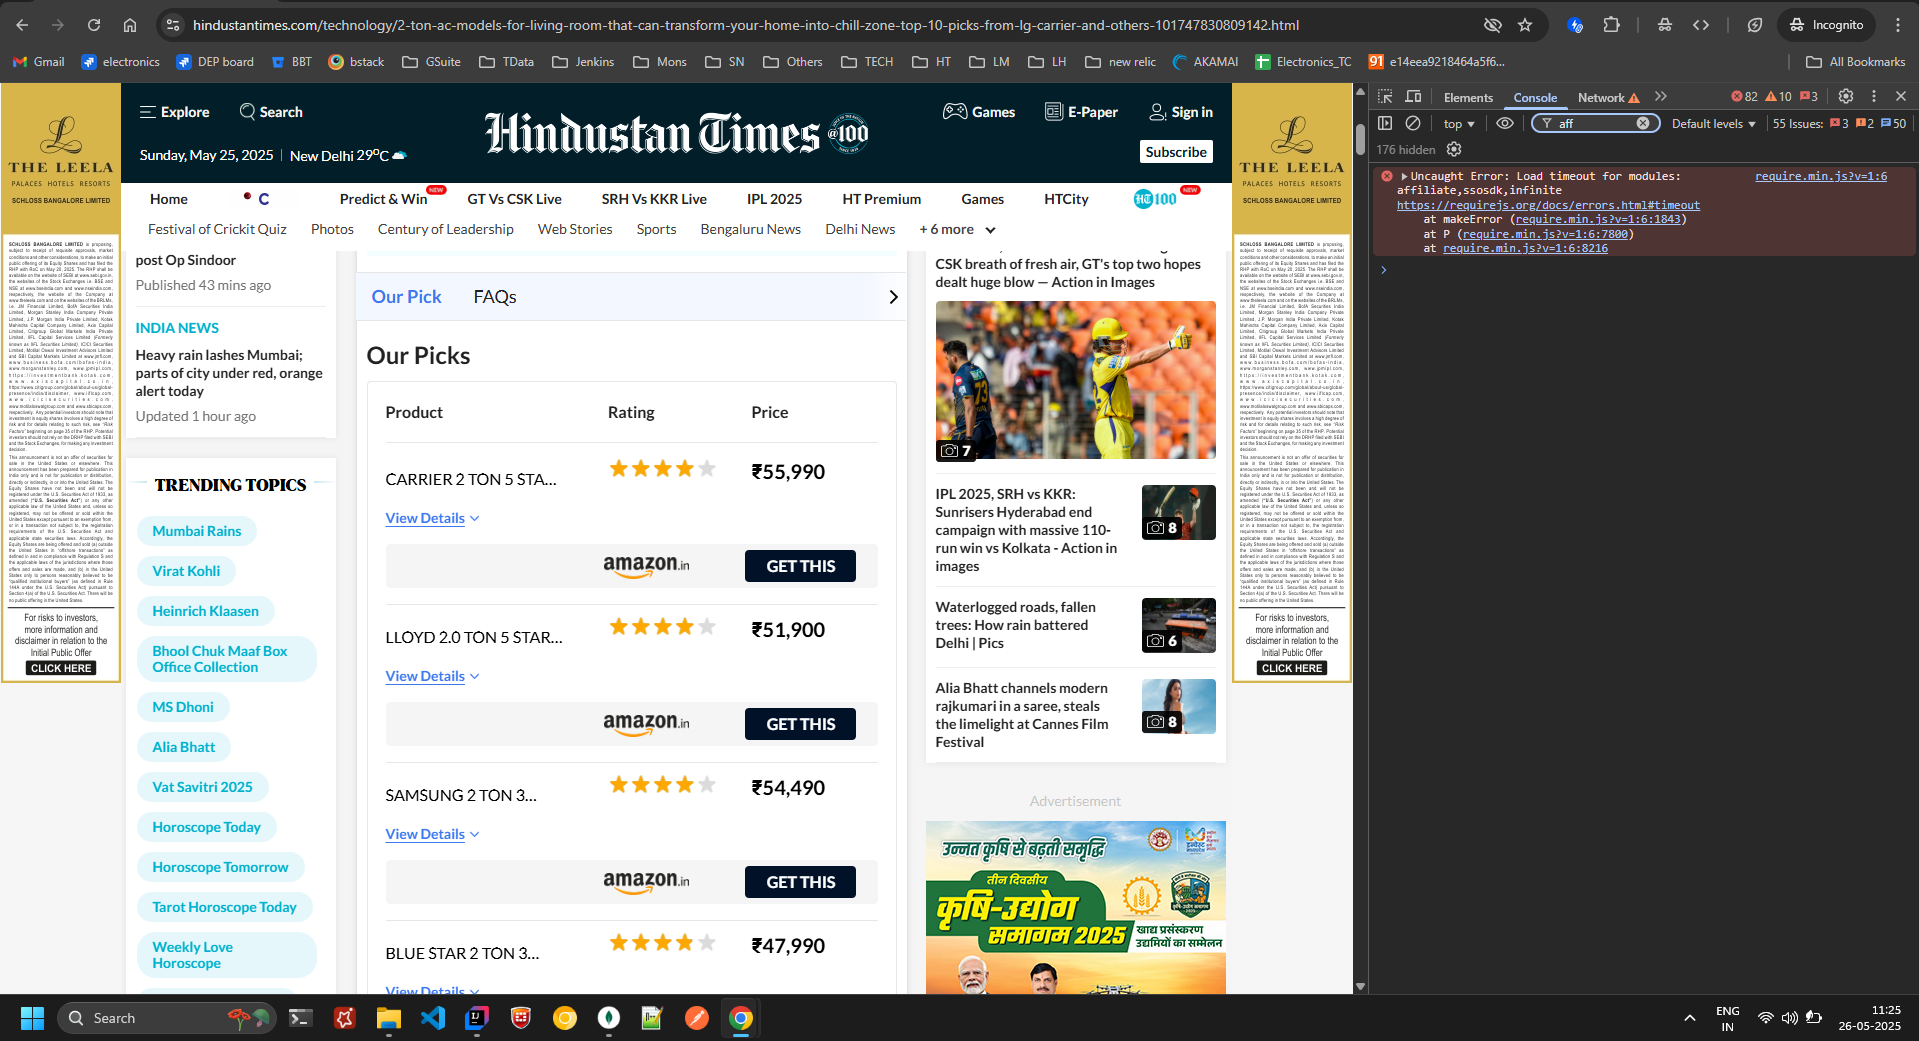Click GET THIS for the Lloyd AC
This screenshot has width=1919, height=1041.
[800, 724]
